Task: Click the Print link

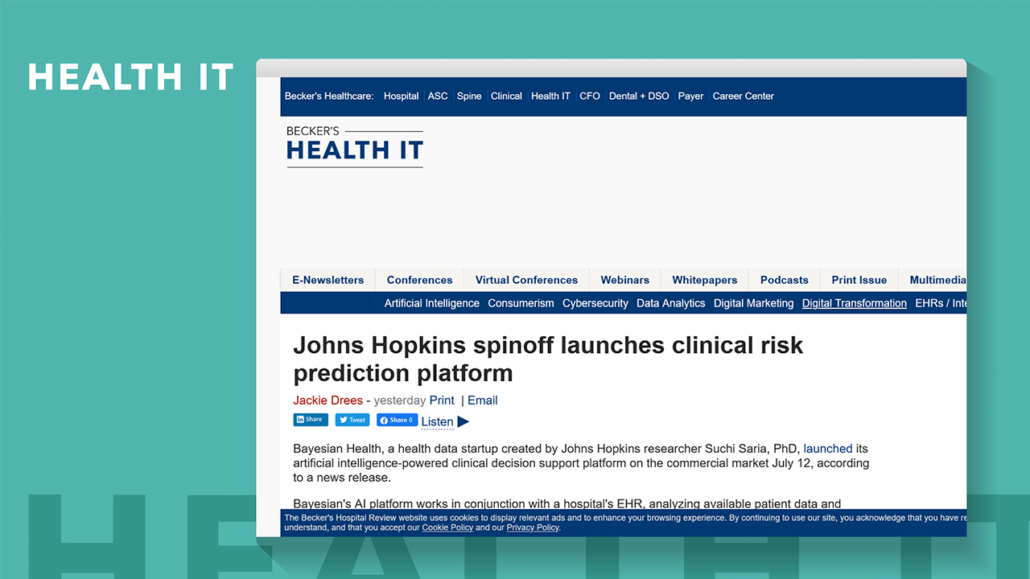Action: click(441, 400)
